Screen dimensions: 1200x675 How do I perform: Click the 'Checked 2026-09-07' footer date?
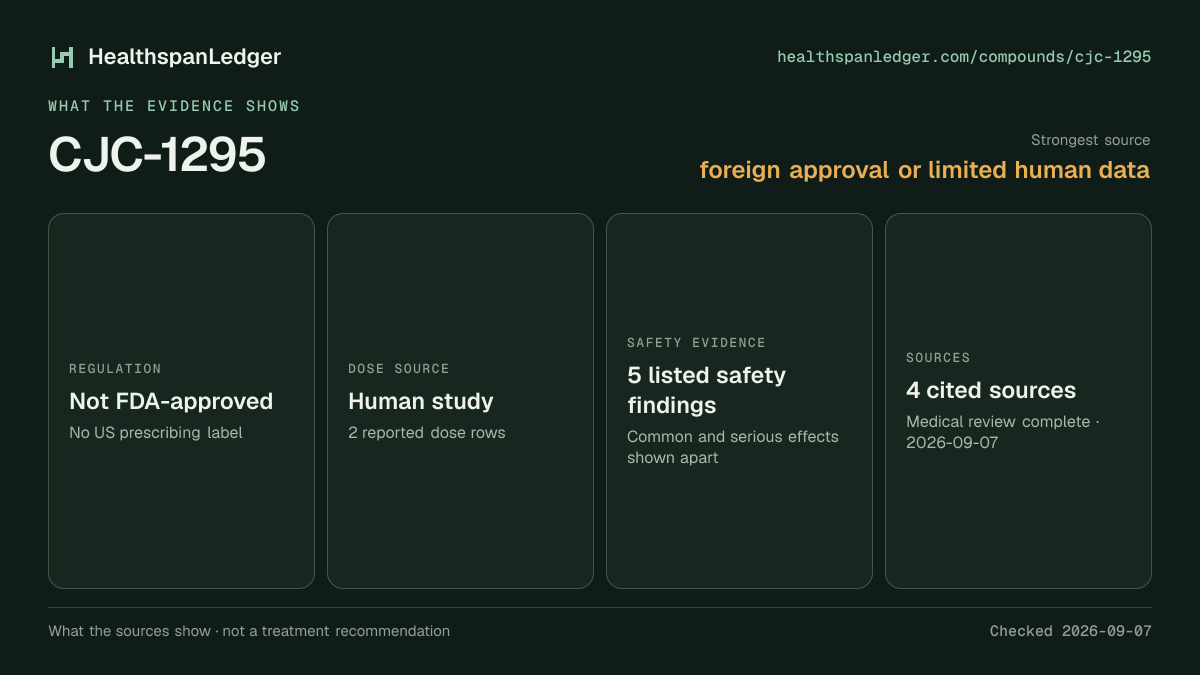1071,631
